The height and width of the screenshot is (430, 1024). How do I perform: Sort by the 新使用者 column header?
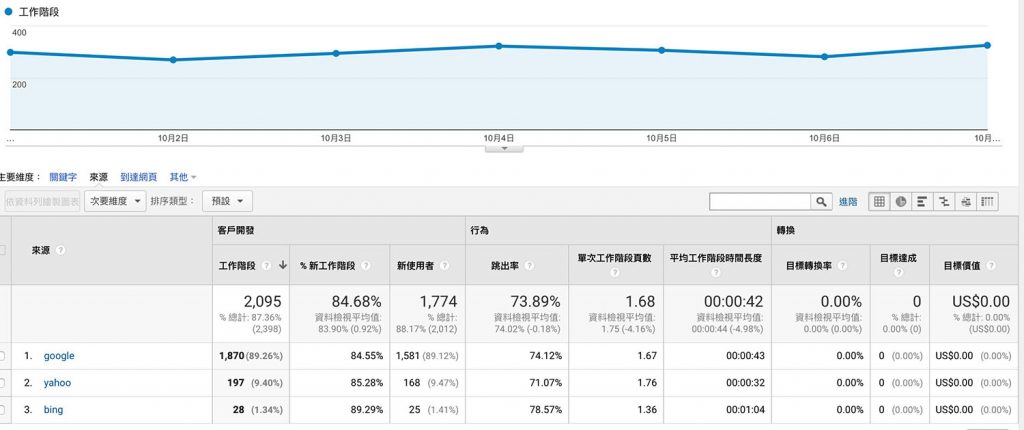[415, 265]
